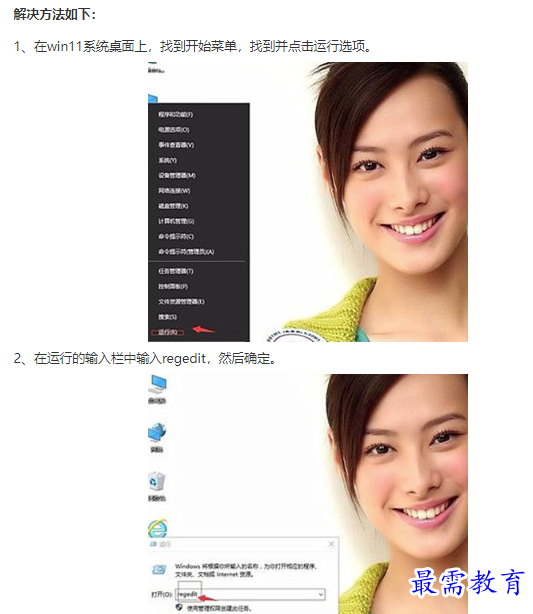Launch 命令提示符(C) from the menu
Viewport: 533px width, 614px height.
click(176, 237)
